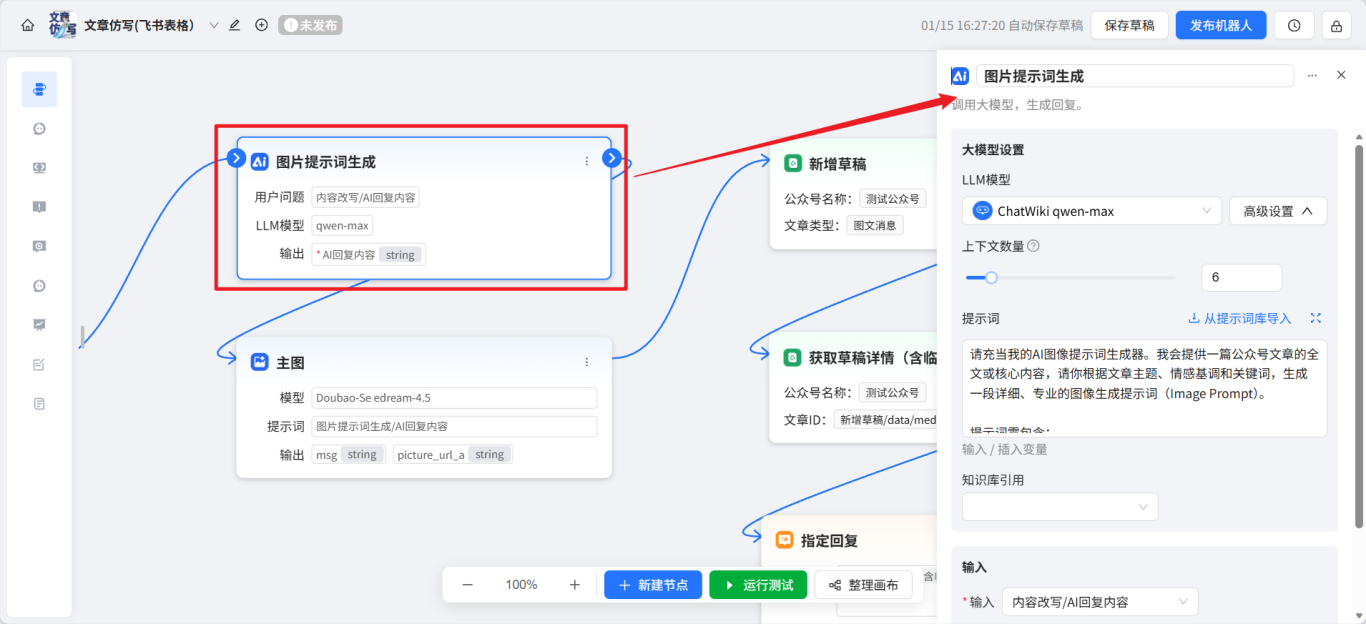1366x624 pixels.
Task: Click the exclamation mark icon in the left sidebar
Action: (x=39, y=206)
